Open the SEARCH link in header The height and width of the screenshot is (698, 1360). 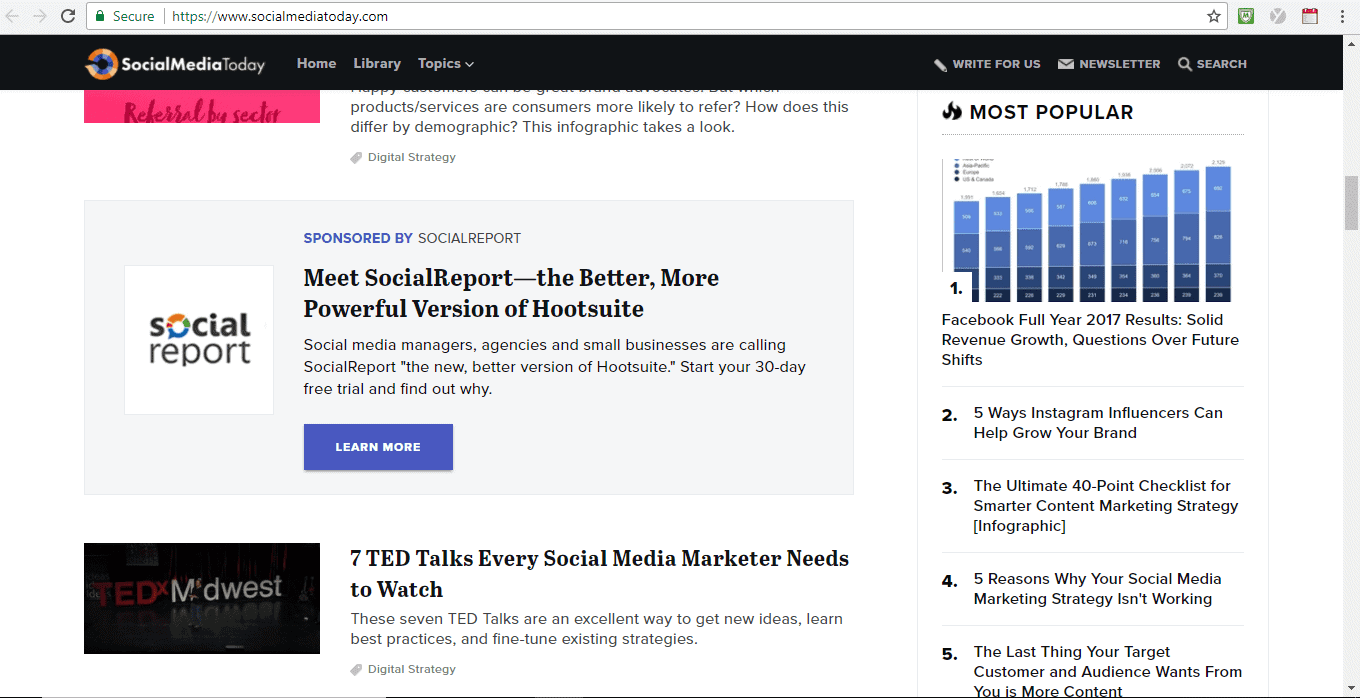[1222, 64]
